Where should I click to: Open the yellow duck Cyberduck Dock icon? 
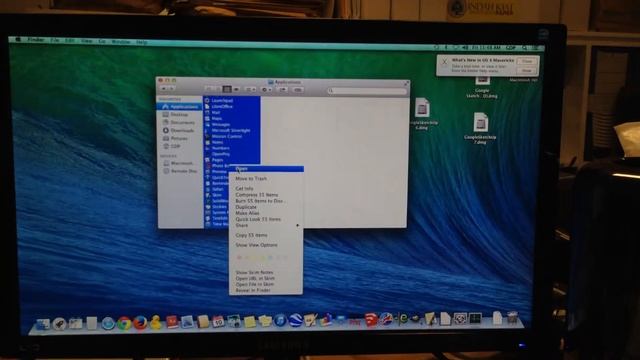click(x=156, y=322)
